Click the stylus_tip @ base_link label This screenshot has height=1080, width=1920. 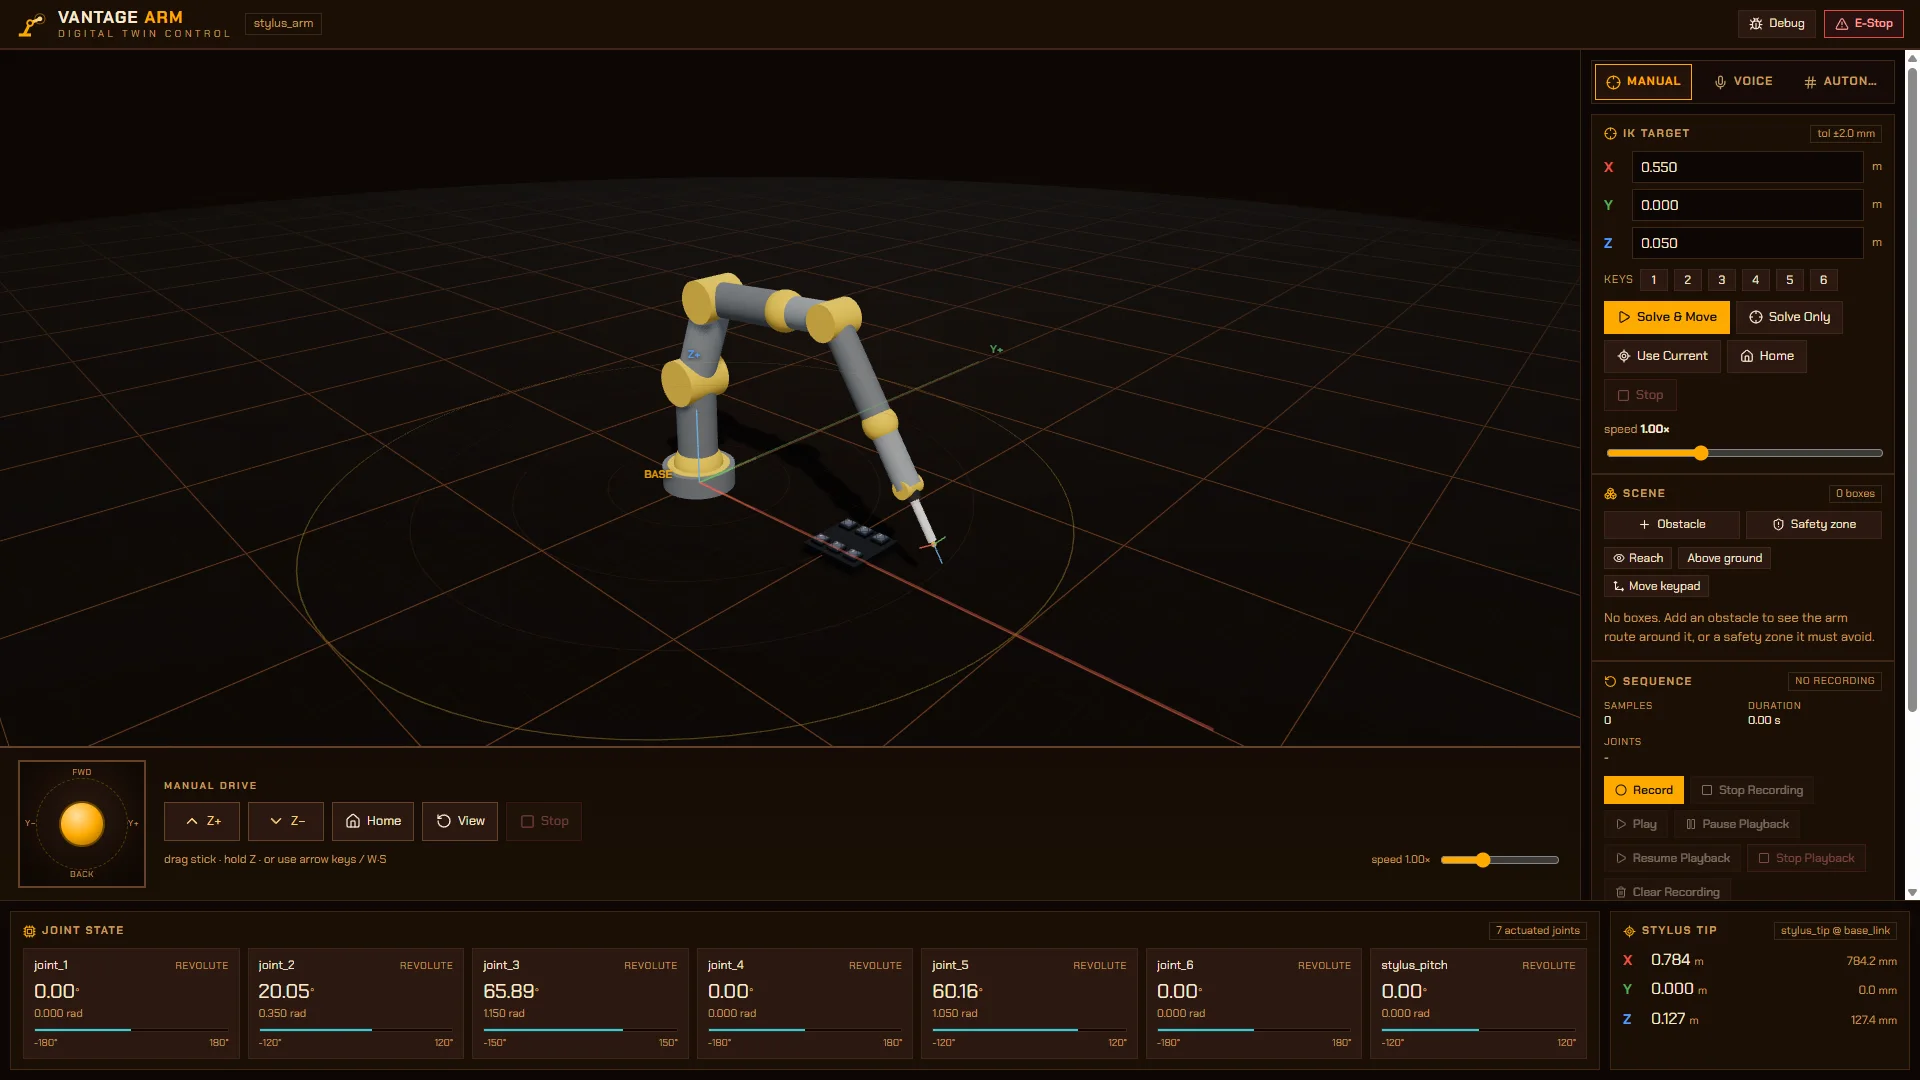click(x=1835, y=930)
